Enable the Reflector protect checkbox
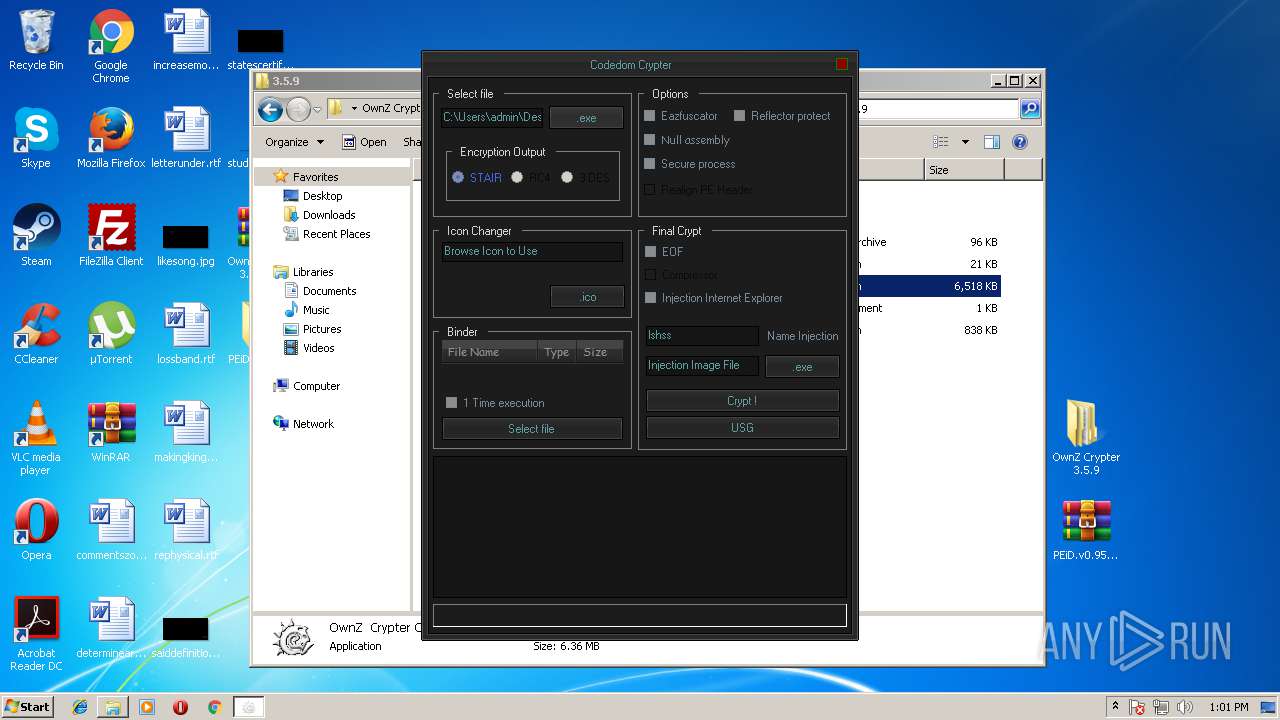1280x720 pixels. point(740,116)
